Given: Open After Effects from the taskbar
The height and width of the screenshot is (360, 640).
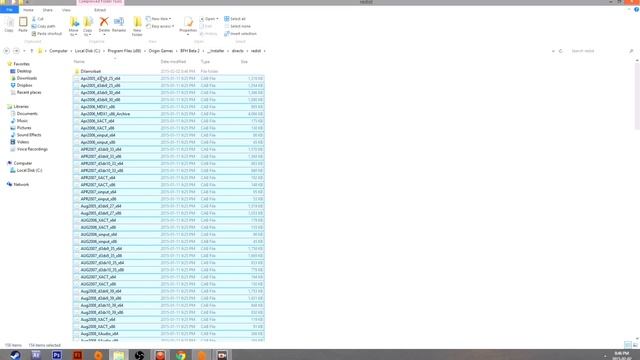Looking at the screenshot, I should tap(36, 355).
